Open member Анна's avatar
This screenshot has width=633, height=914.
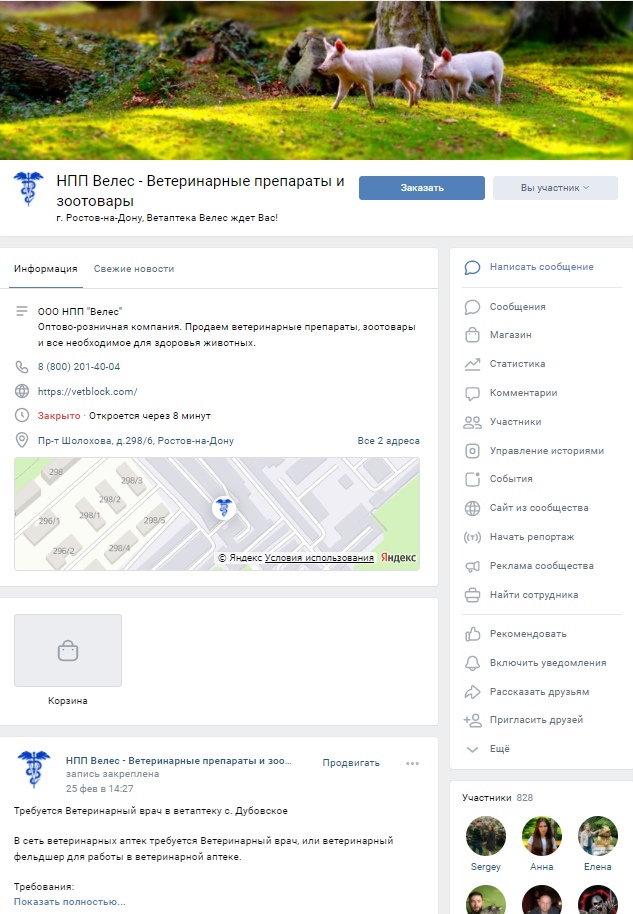(541, 836)
